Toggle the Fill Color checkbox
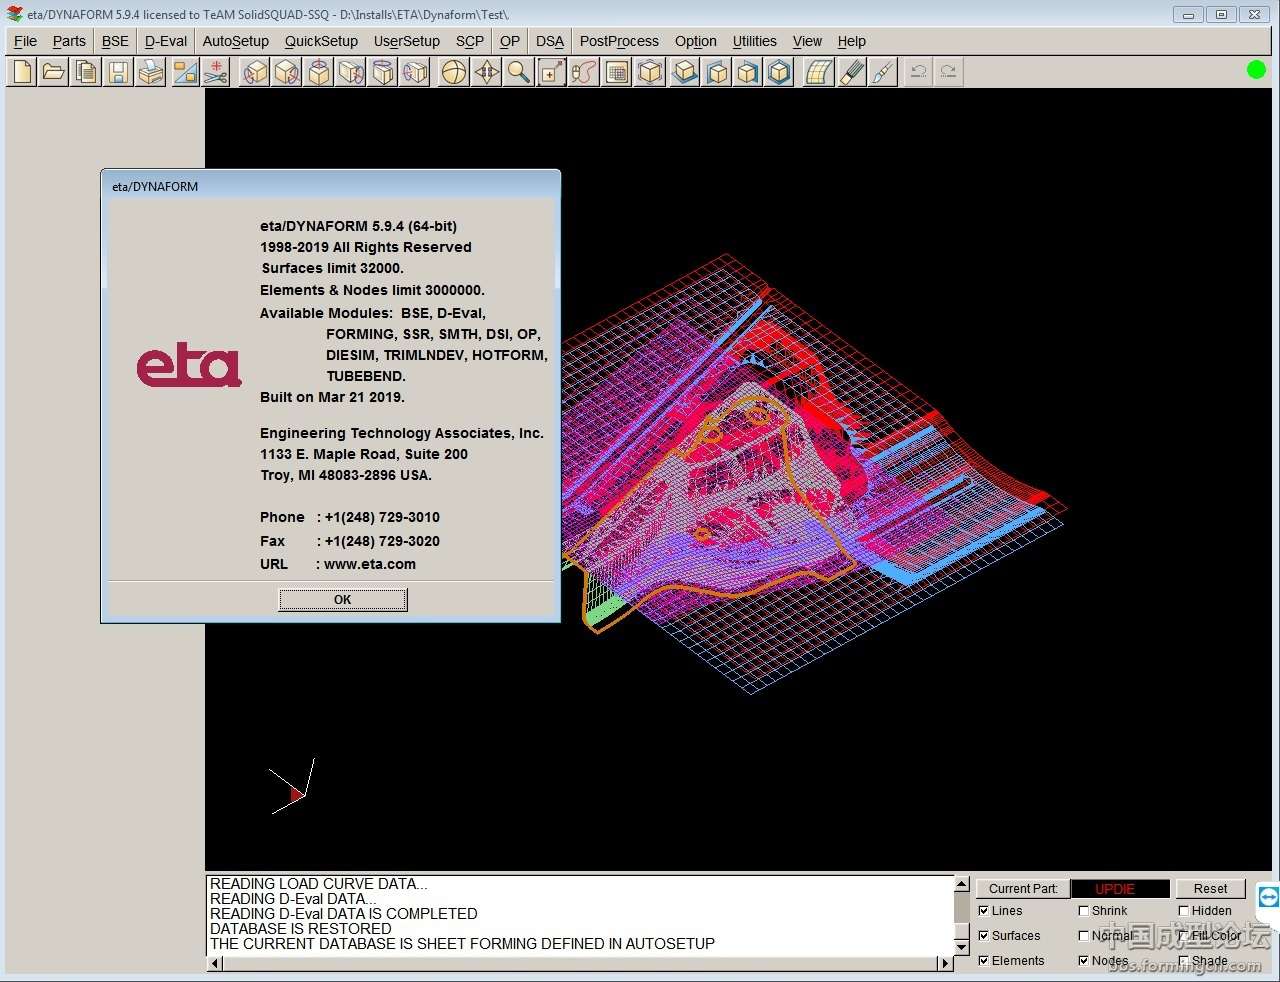Image resolution: width=1280 pixels, height=982 pixels. [1184, 936]
